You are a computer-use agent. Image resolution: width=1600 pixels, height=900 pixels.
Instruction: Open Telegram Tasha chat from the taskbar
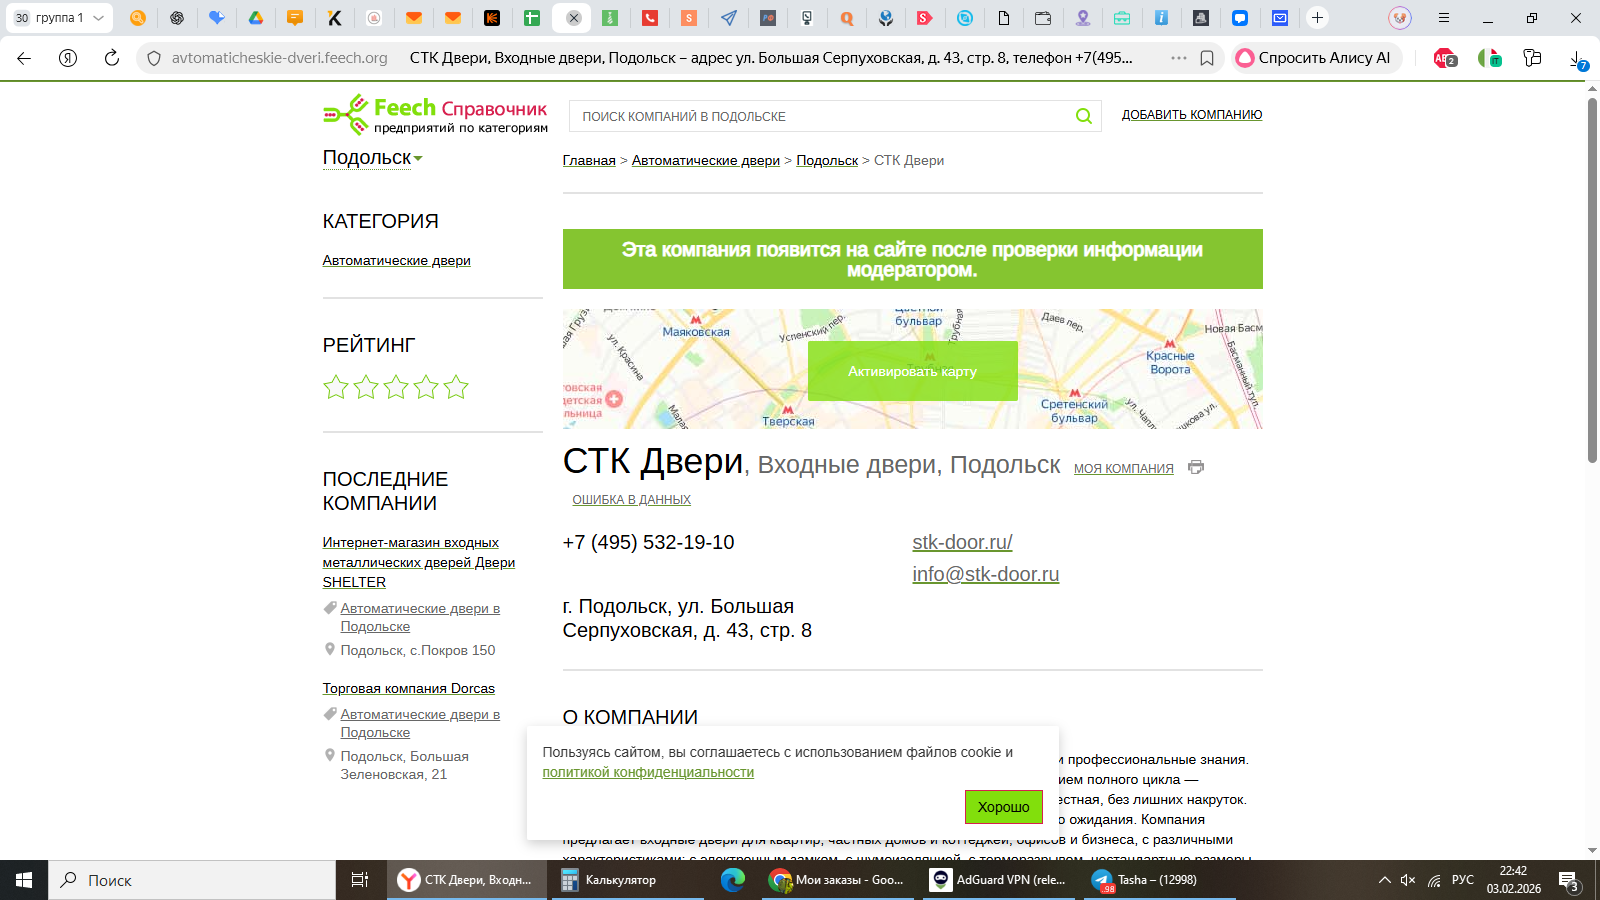pyautogui.click(x=1160, y=880)
